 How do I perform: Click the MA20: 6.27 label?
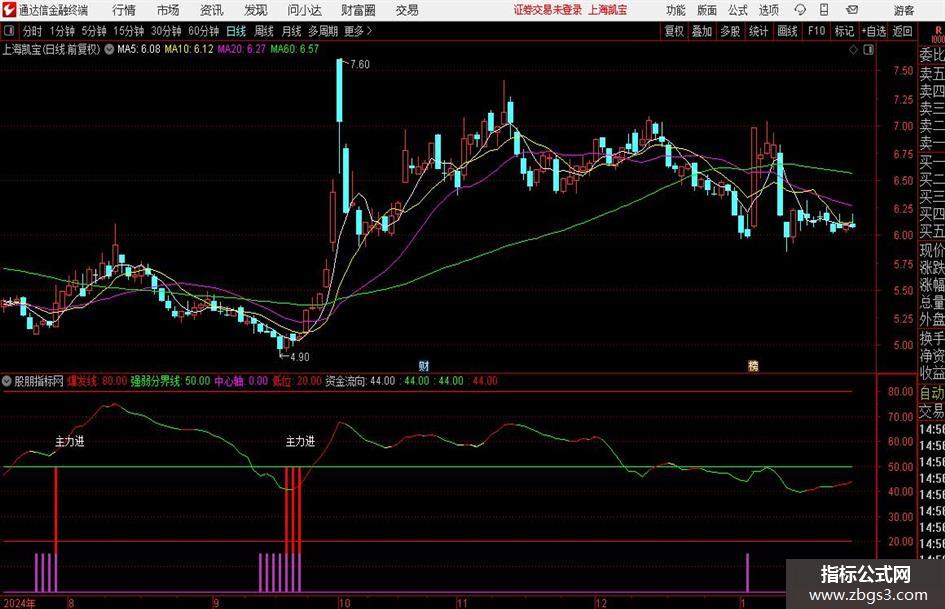click(242, 49)
